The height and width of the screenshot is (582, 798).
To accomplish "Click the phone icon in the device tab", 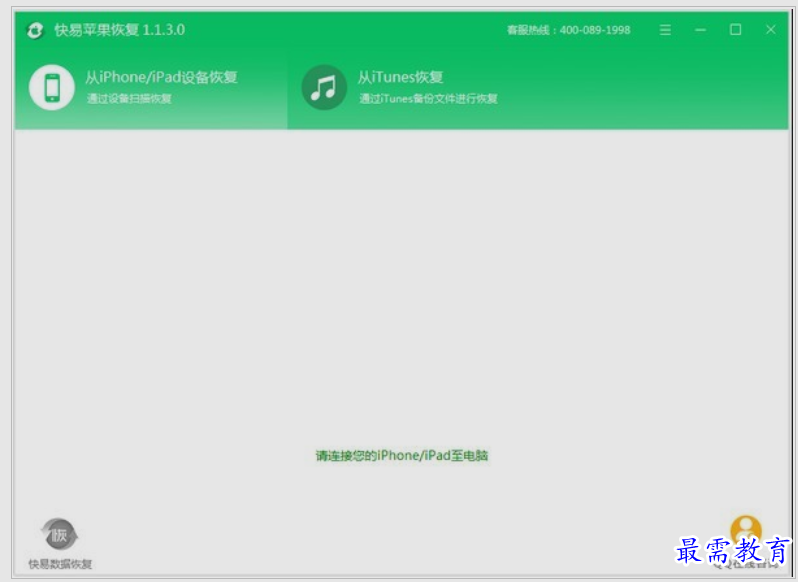I will [52, 88].
